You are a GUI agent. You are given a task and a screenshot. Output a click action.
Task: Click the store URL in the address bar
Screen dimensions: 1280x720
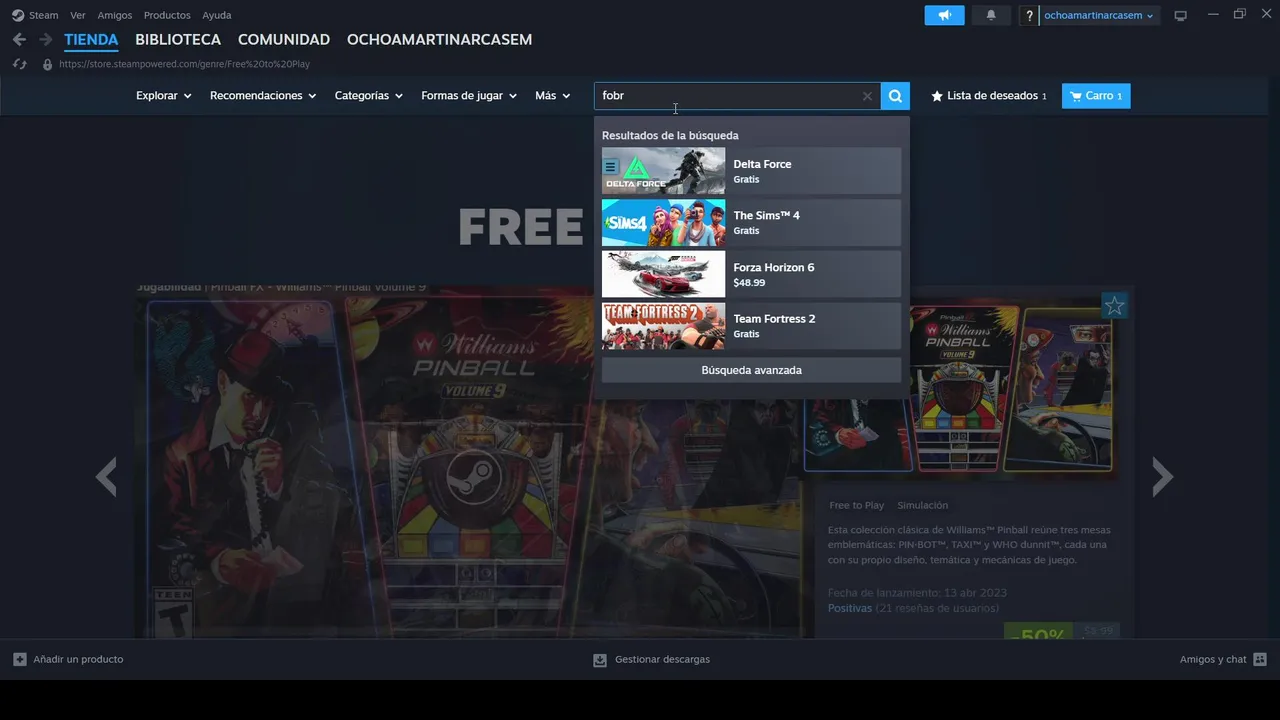pyautogui.click(x=185, y=64)
